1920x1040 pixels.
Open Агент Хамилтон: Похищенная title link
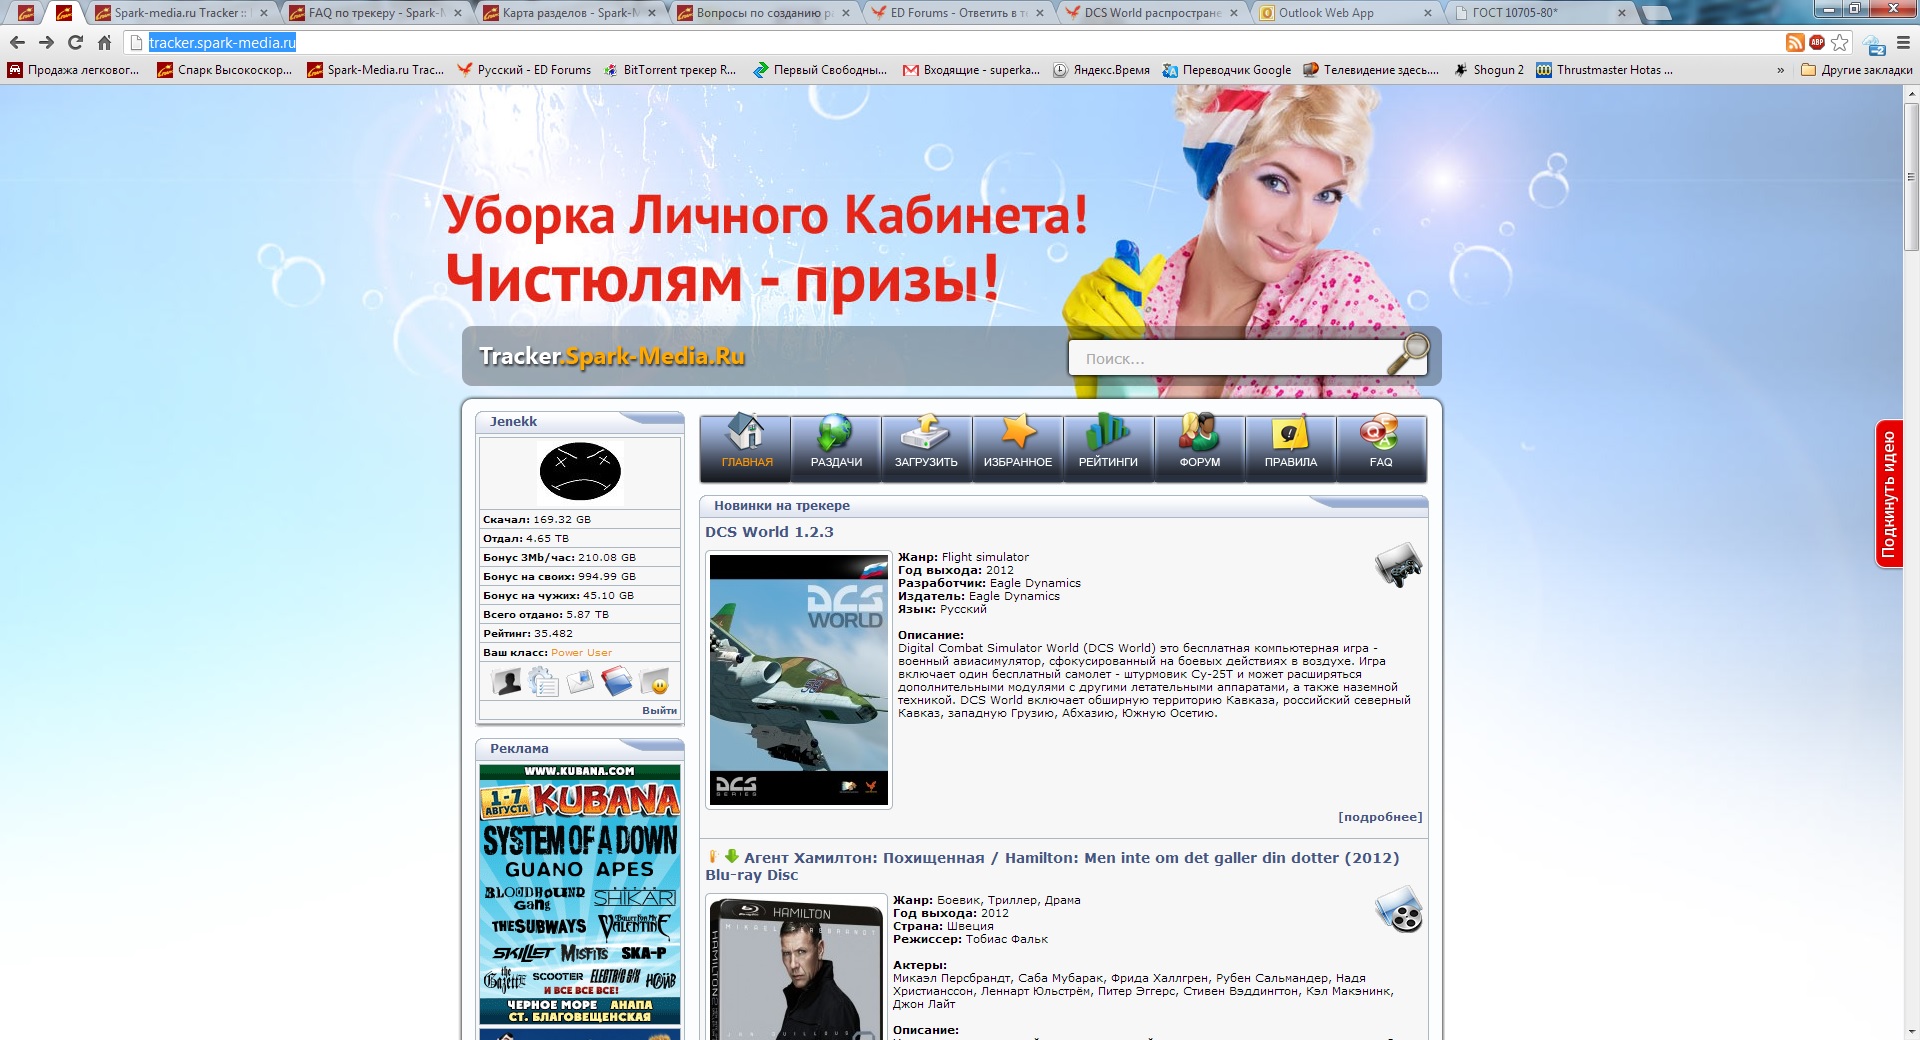click(1052, 866)
